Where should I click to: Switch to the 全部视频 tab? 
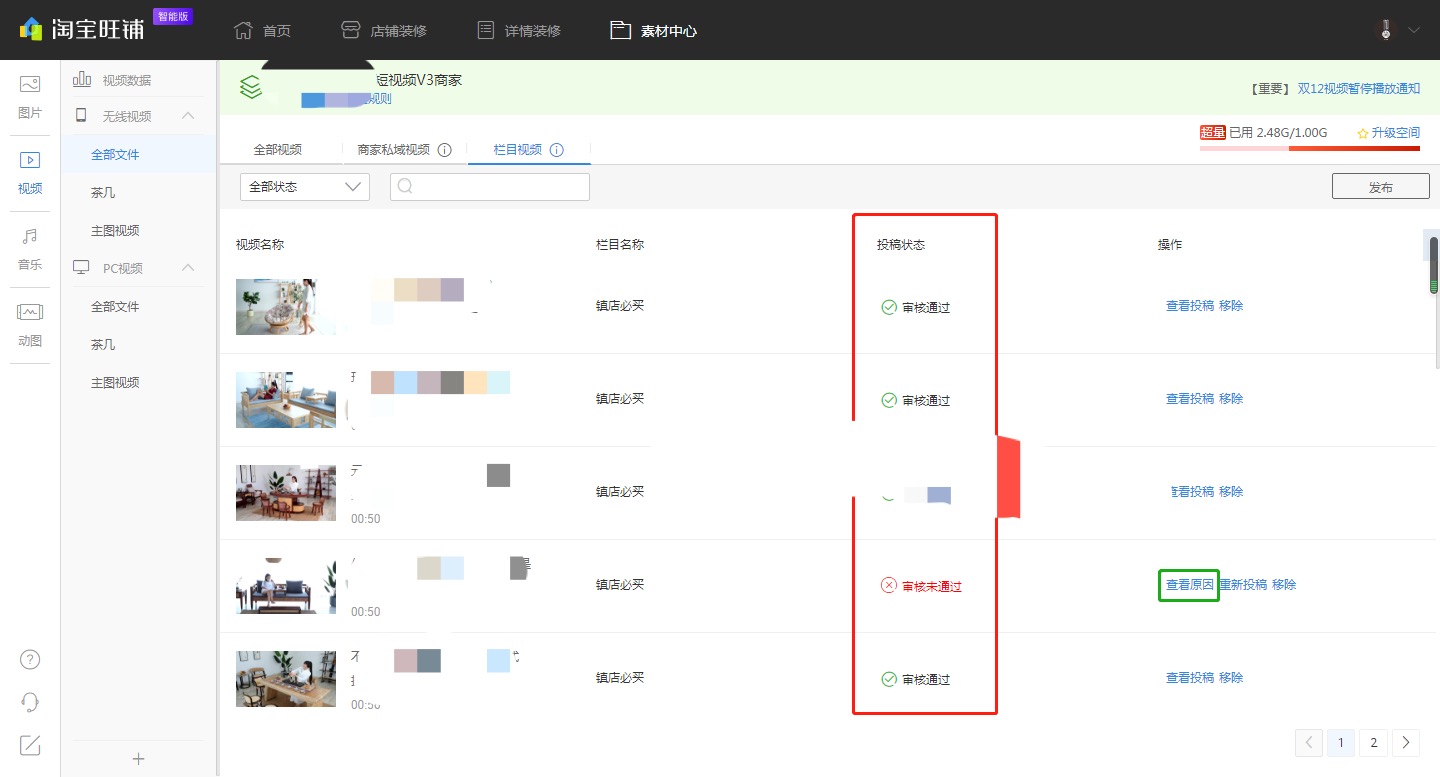(x=277, y=150)
